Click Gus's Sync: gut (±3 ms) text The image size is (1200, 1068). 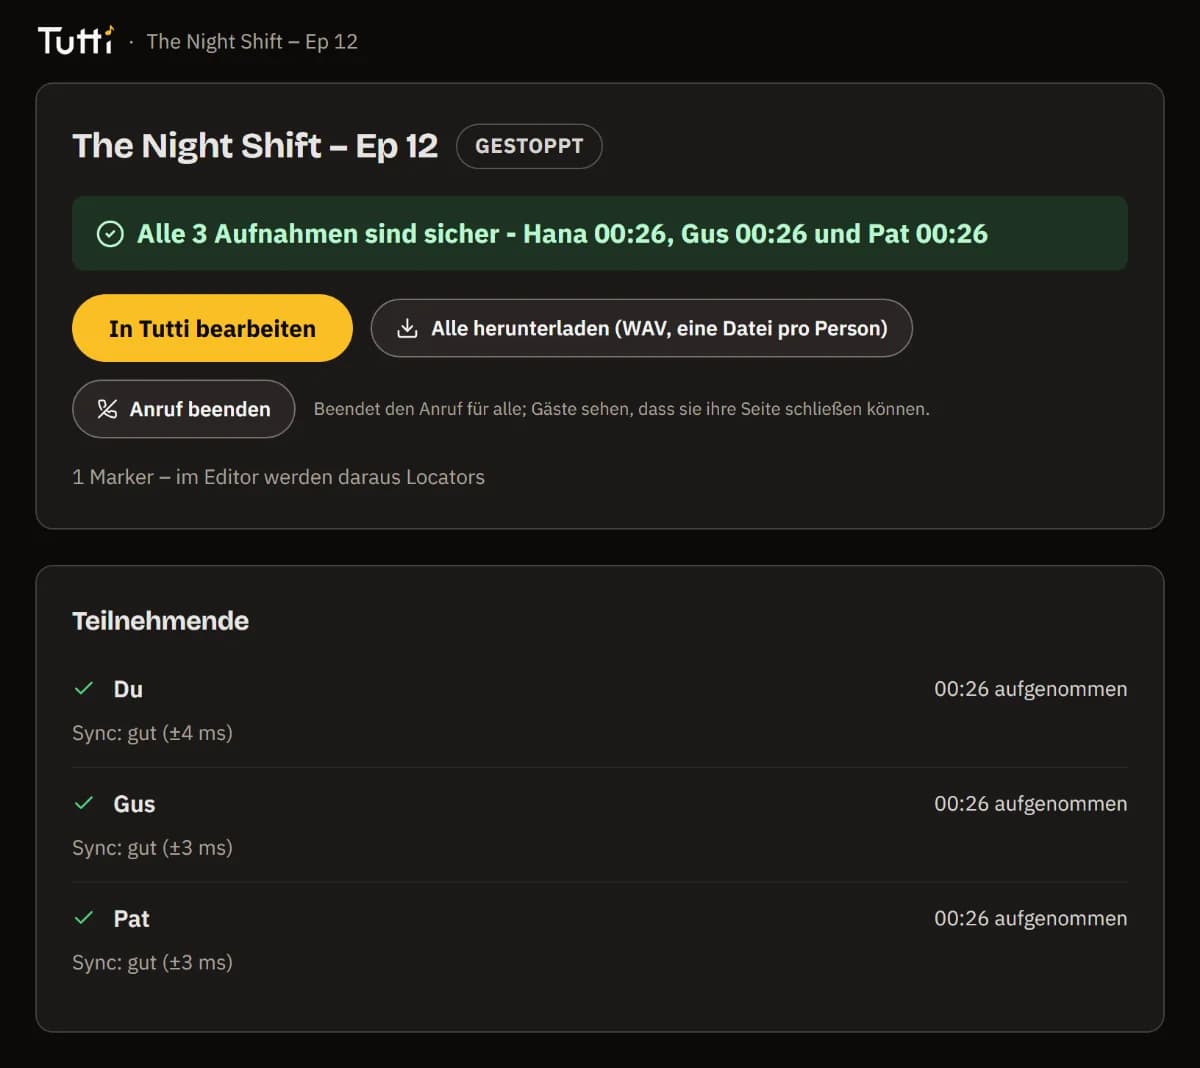[x=152, y=848]
